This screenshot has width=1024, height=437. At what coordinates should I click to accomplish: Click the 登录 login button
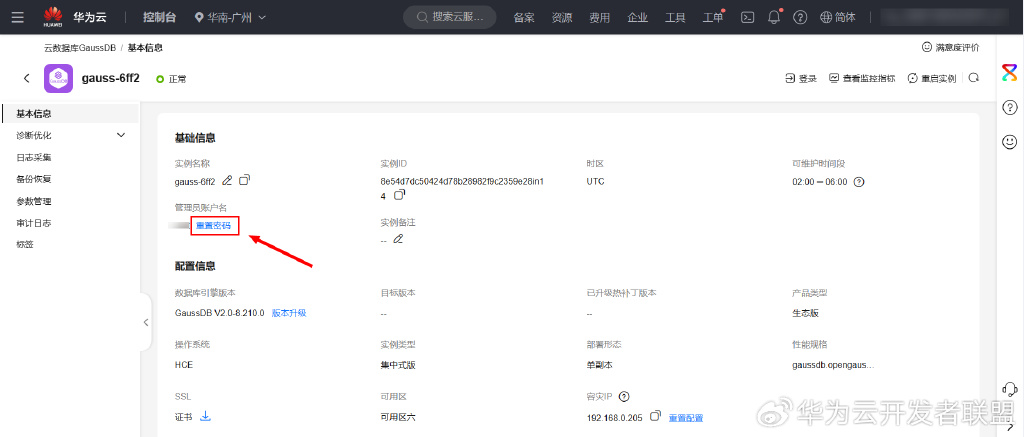pos(801,78)
